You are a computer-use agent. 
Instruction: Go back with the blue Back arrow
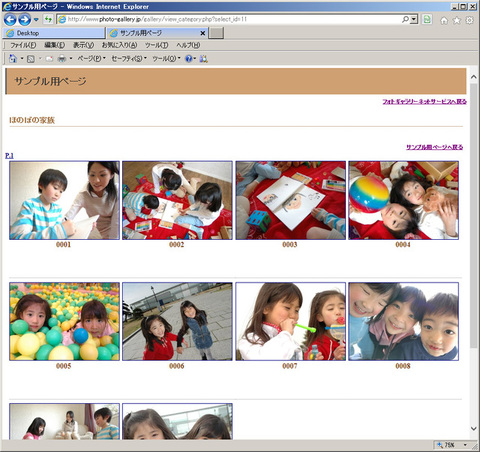tap(10, 20)
